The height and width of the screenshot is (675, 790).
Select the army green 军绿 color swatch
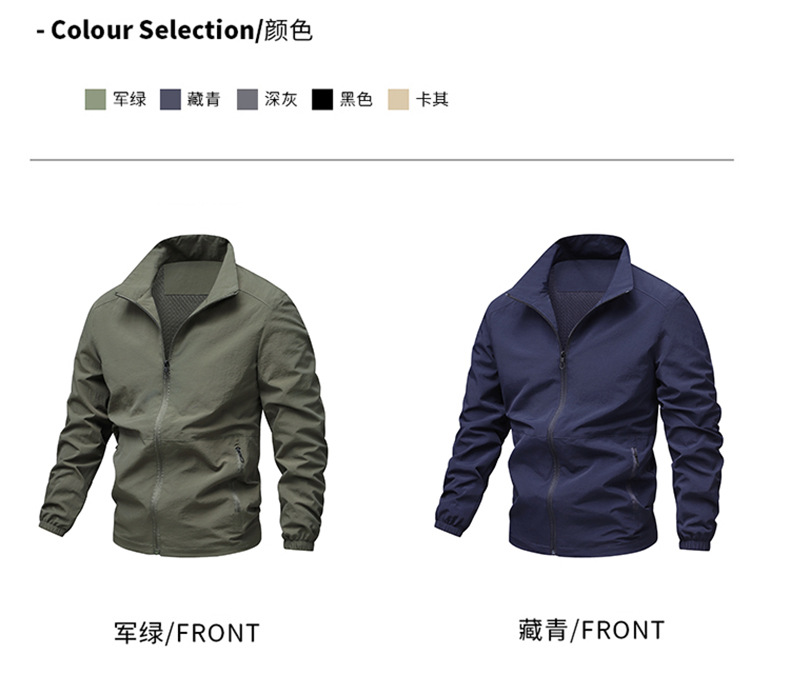tap(95, 99)
